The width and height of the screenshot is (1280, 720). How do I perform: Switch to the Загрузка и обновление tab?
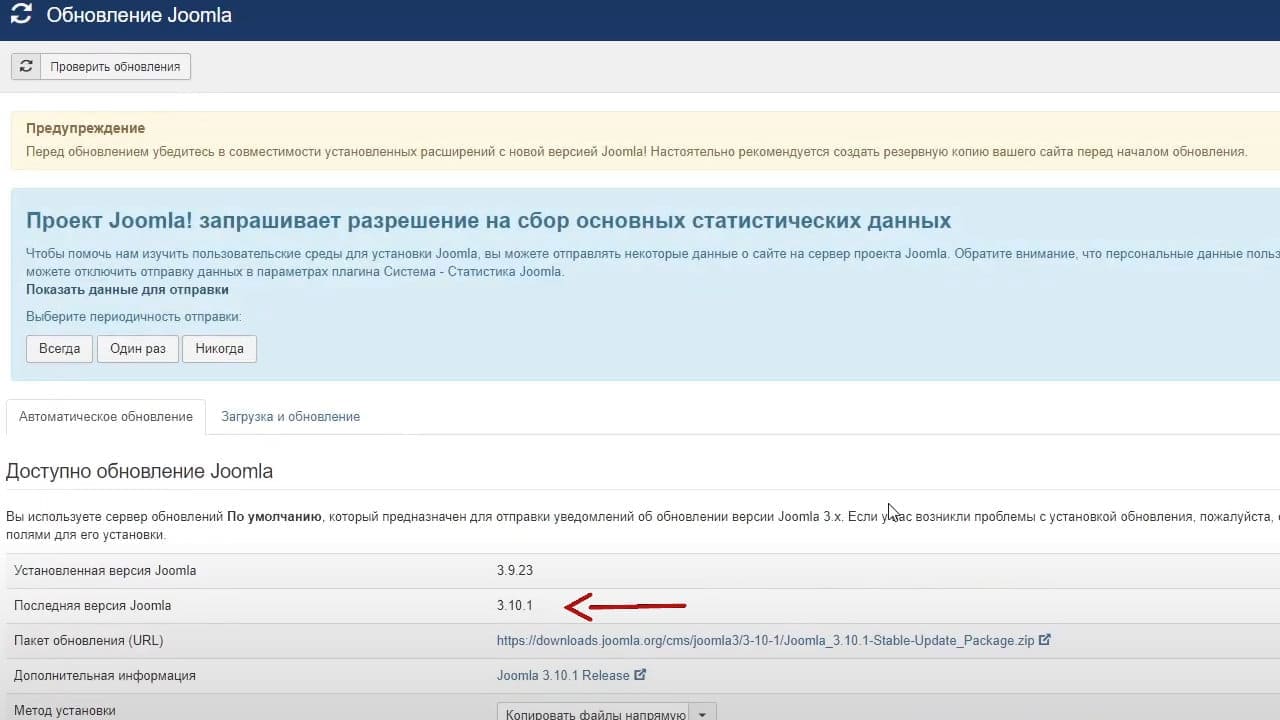click(291, 417)
